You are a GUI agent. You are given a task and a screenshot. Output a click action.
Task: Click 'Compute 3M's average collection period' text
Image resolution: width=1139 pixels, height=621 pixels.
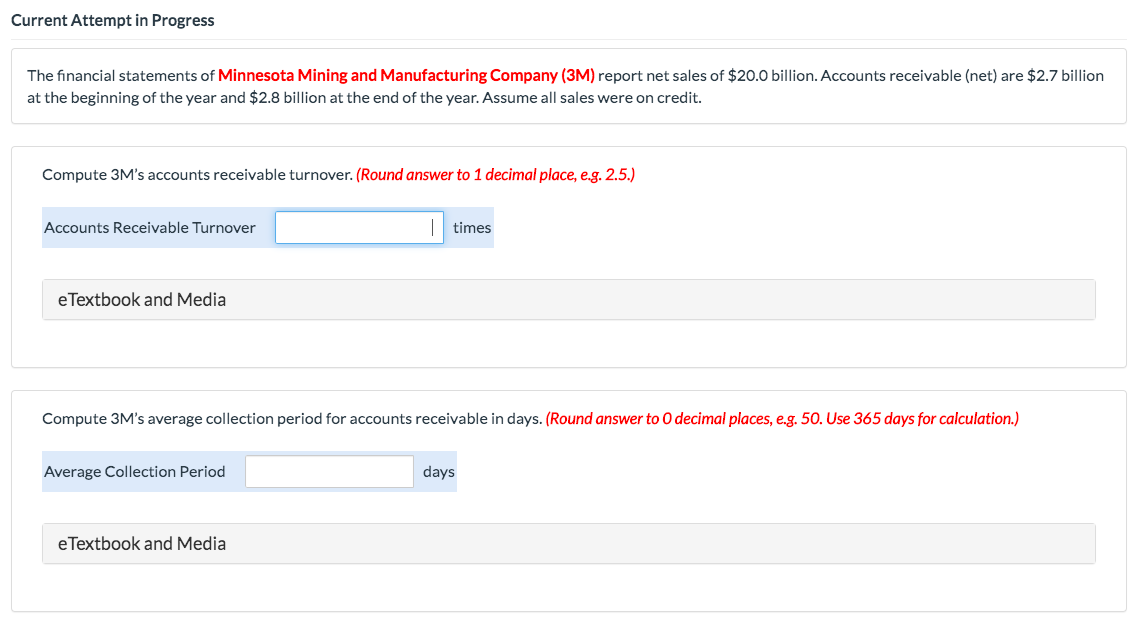coord(292,418)
